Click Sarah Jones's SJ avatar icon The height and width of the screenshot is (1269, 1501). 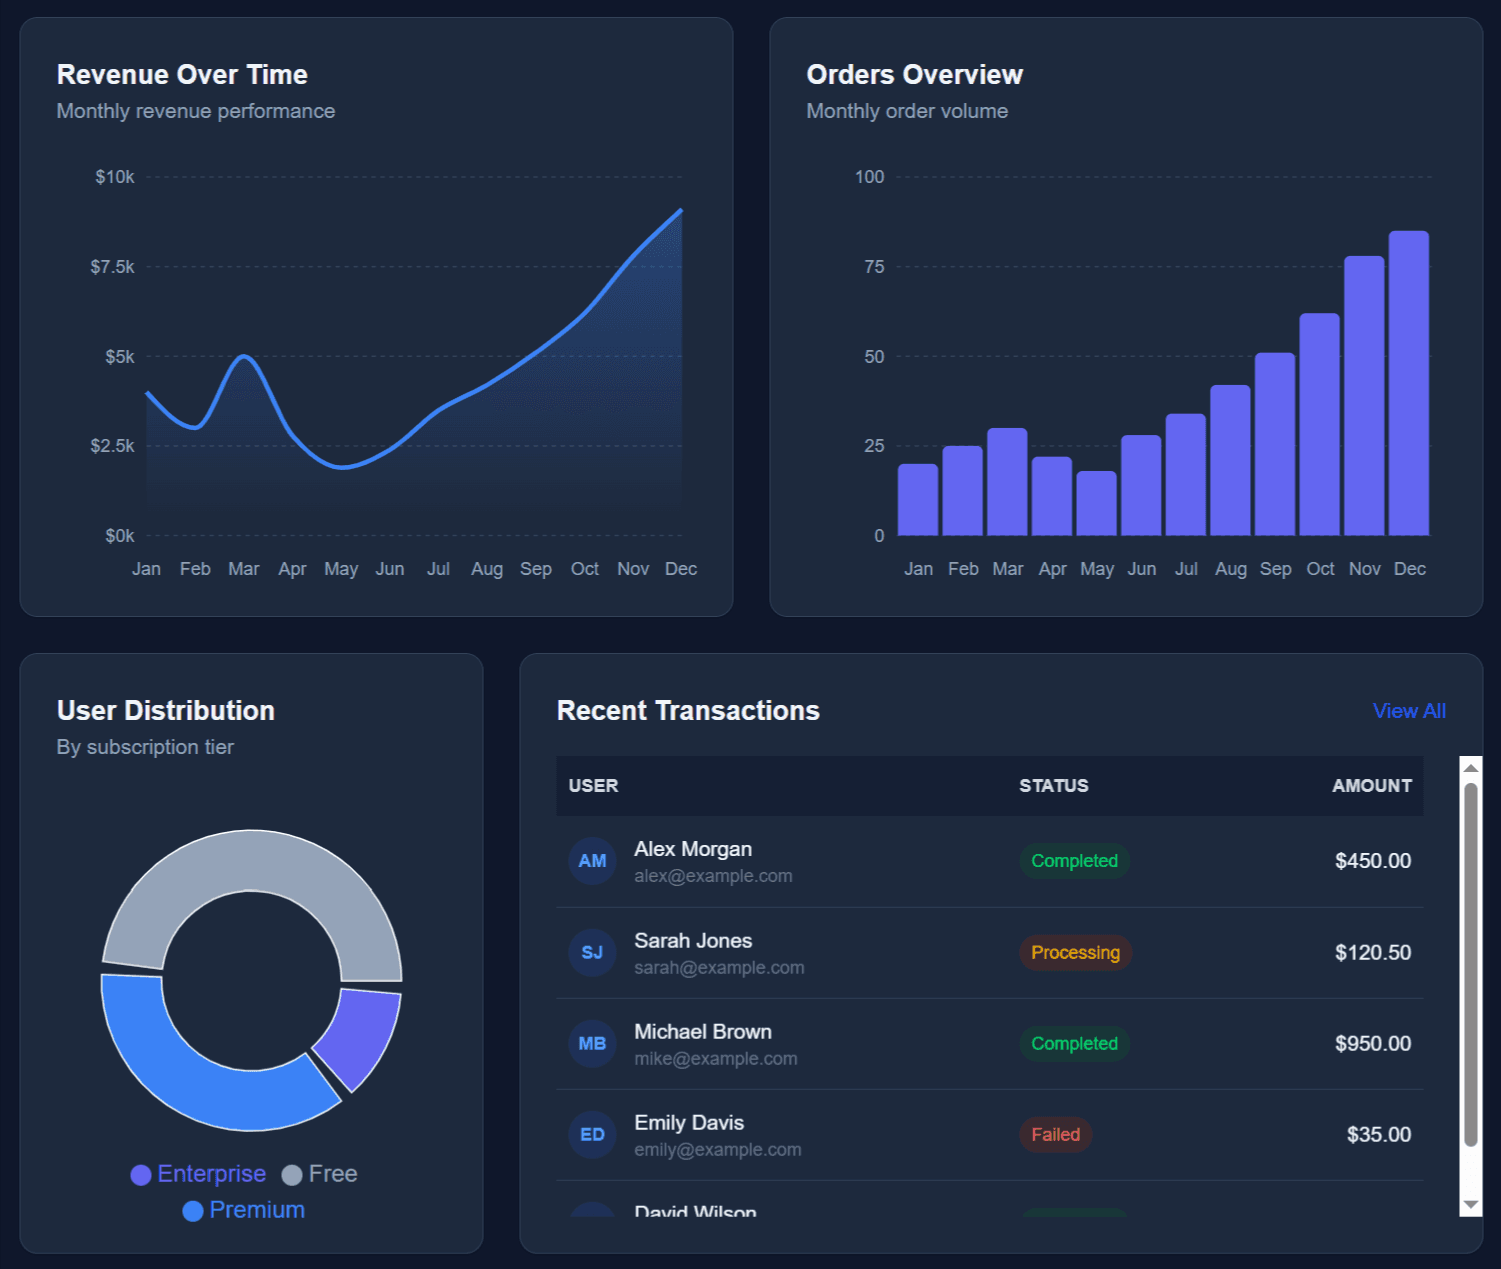point(592,952)
